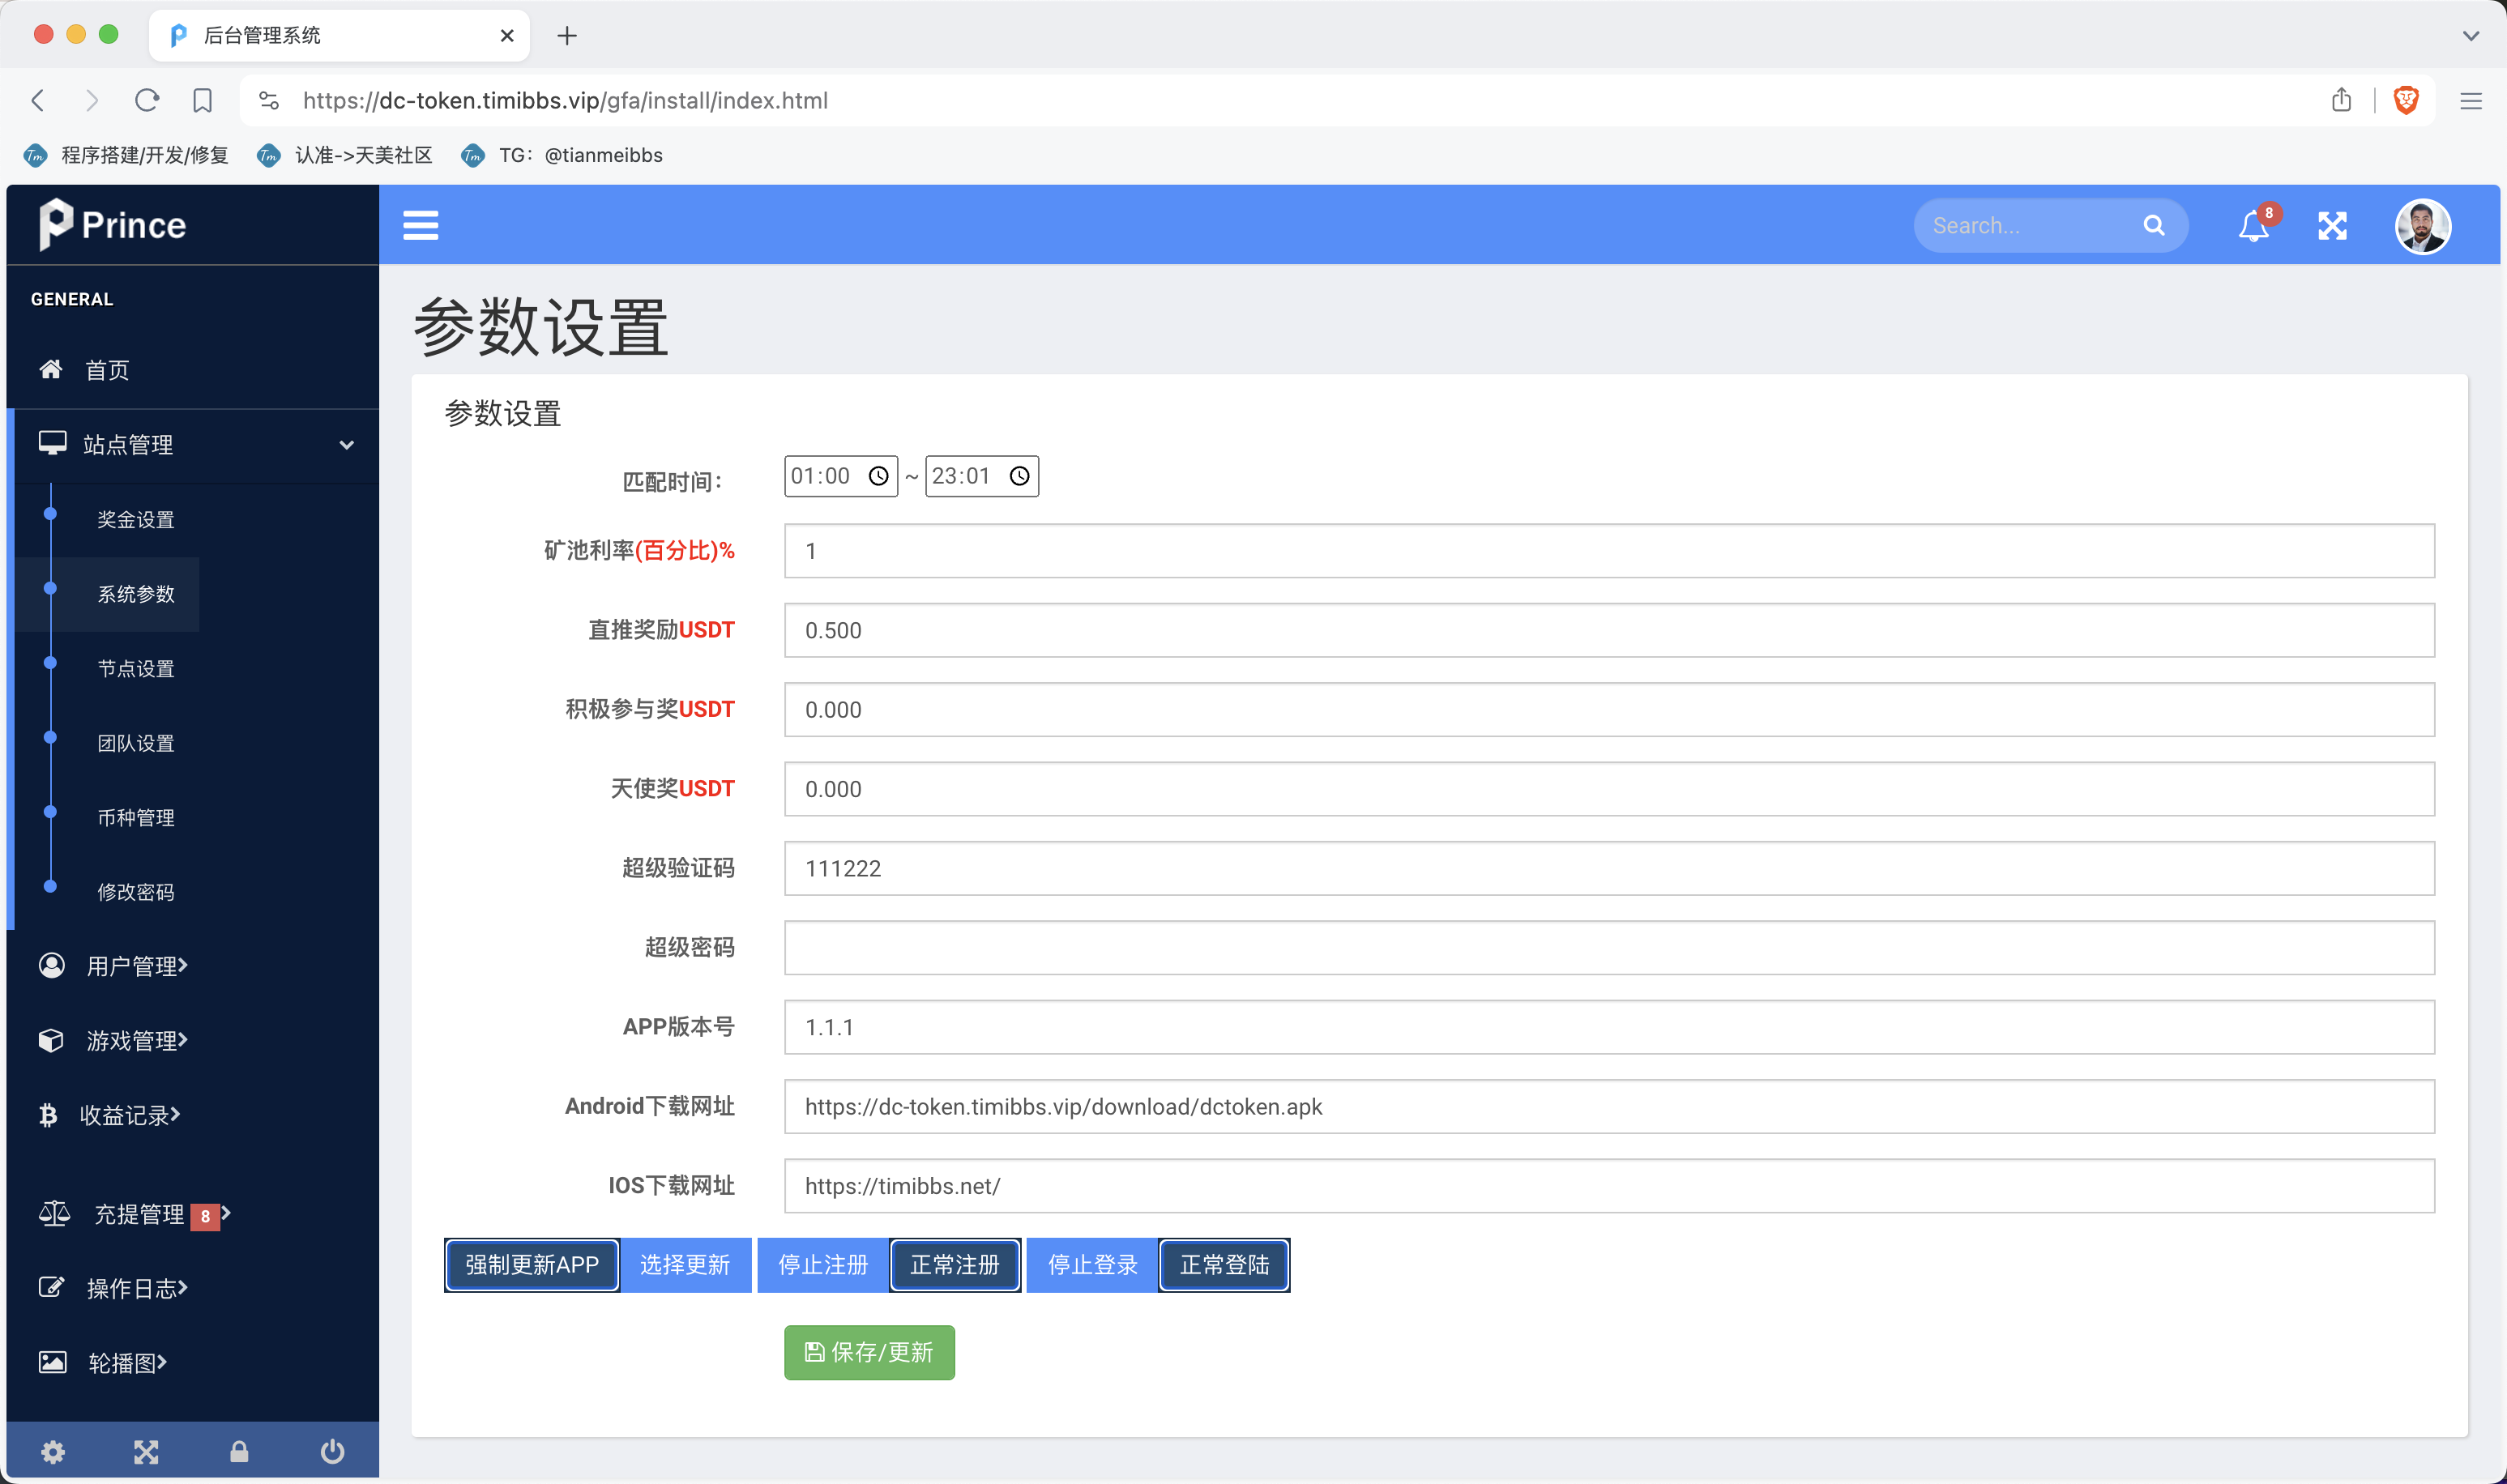Screen dimensions: 2507x1484
Task: Bookmark this page icon
Action: tap(202, 100)
